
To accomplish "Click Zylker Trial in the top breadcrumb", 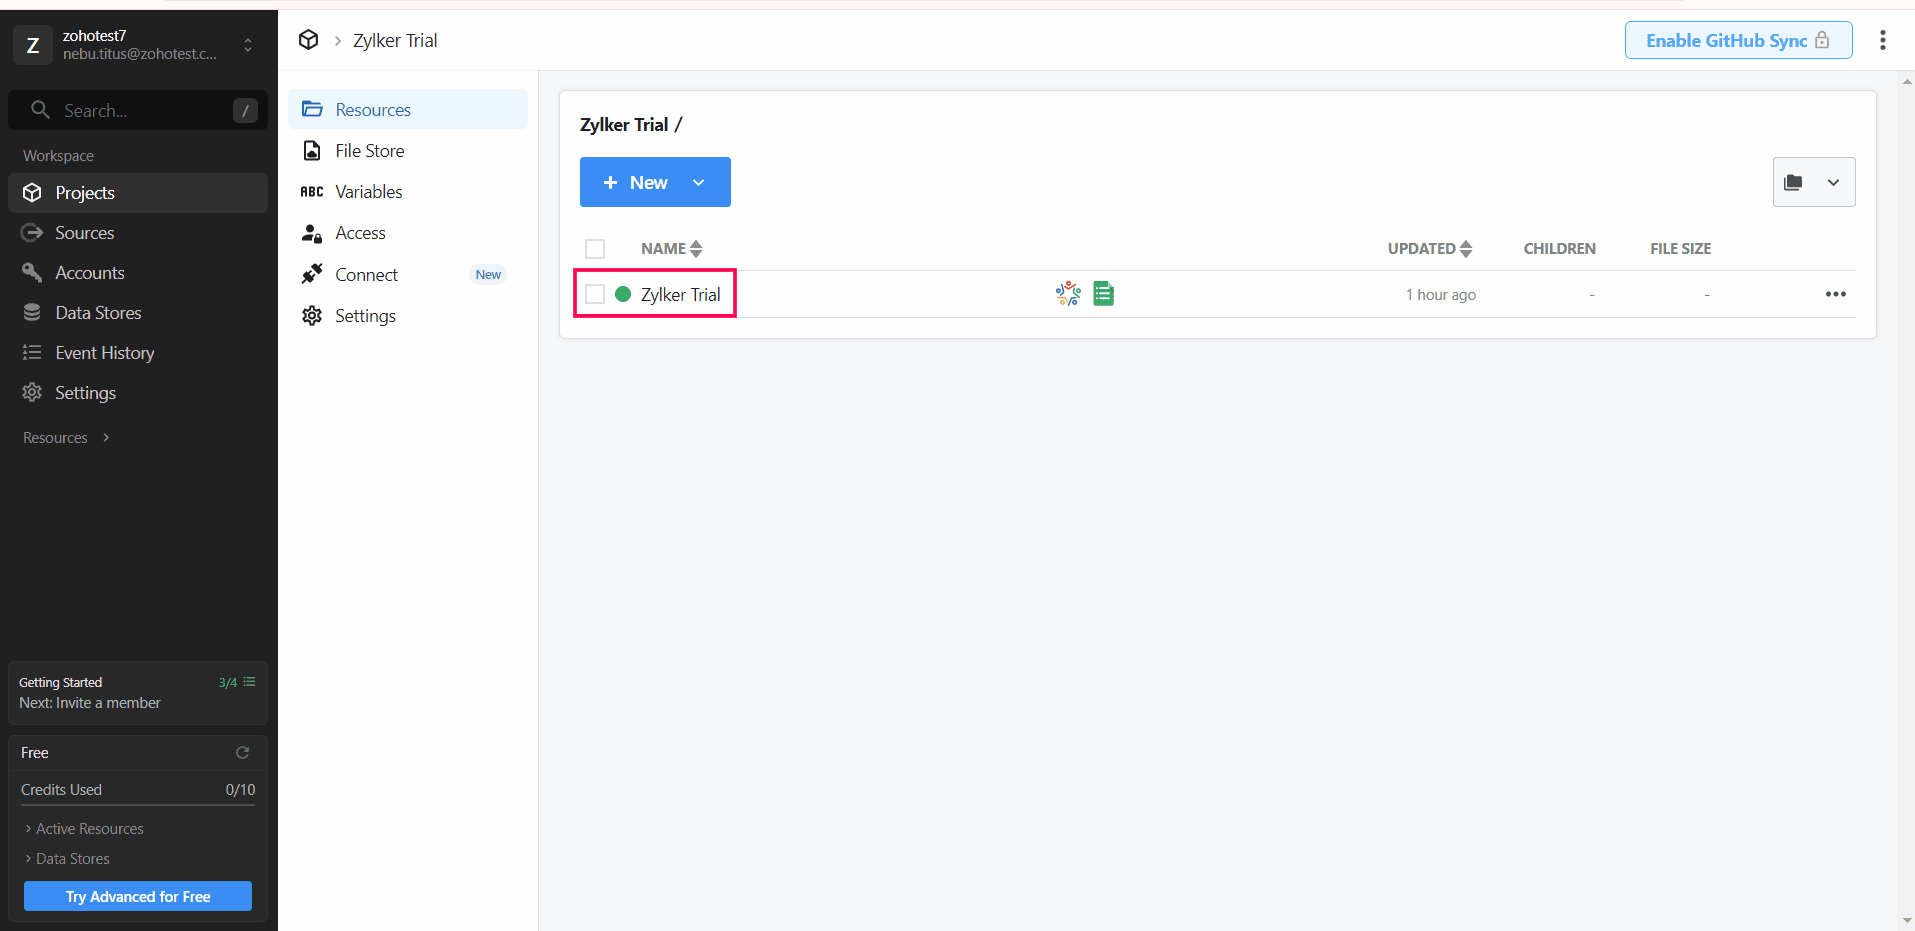I will pos(395,40).
